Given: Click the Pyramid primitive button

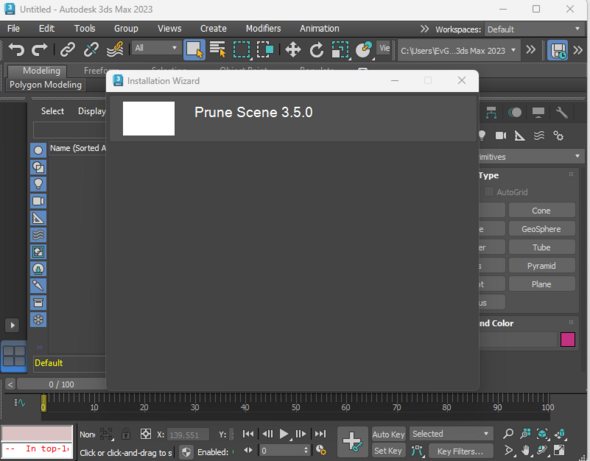Looking at the screenshot, I should (x=542, y=266).
